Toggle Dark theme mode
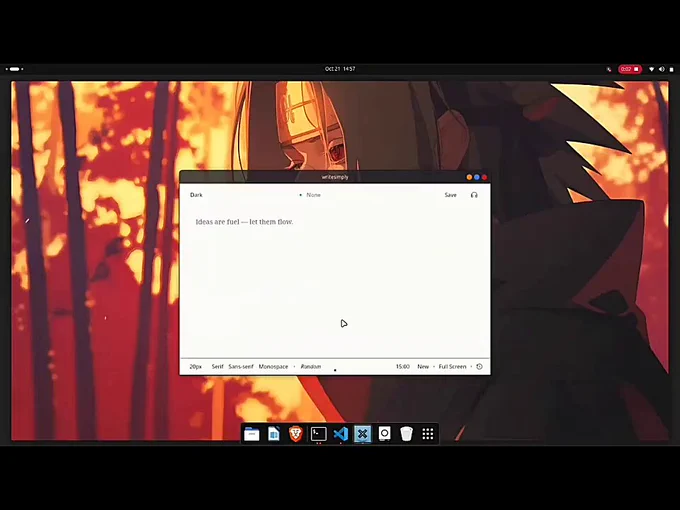This screenshot has height=510, width=680. coord(196,195)
